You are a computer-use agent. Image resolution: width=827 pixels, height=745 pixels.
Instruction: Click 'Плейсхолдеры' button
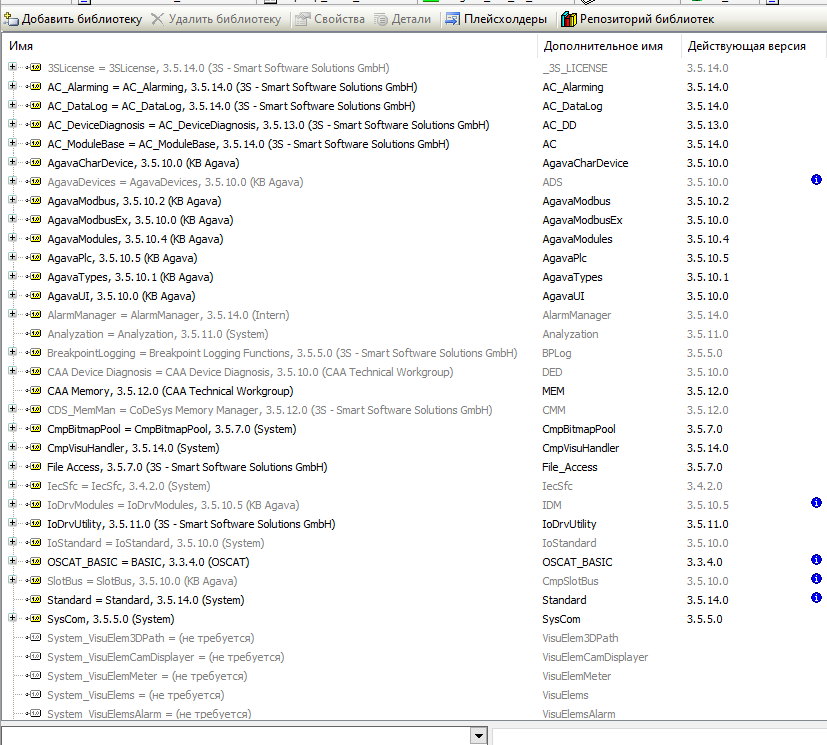496,19
